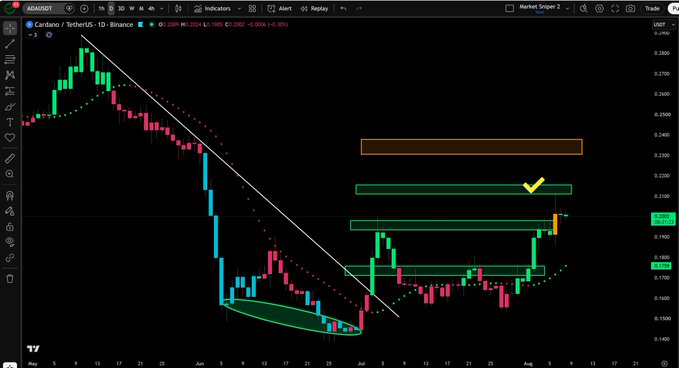Open the user profile menu avatar
Viewport: 679px width, 368px height.
[10, 8]
